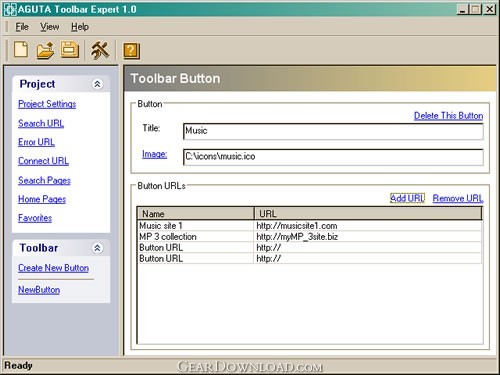Click Create New Button link

[x=53, y=268]
